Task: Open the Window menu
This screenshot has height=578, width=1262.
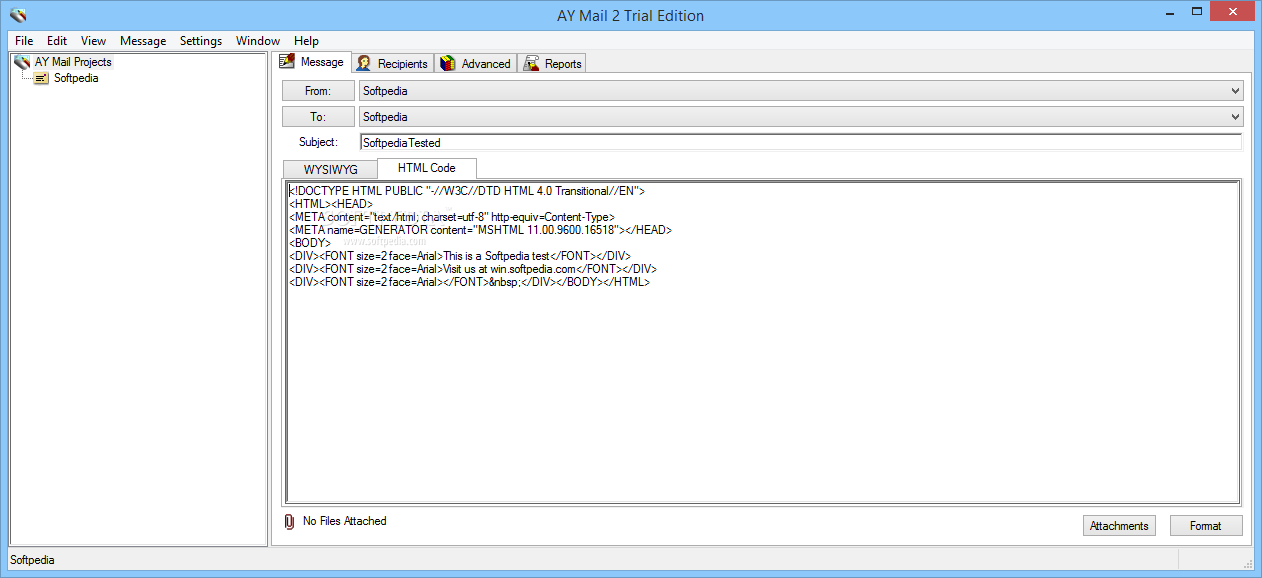Action: pyautogui.click(x=258, y=41)
